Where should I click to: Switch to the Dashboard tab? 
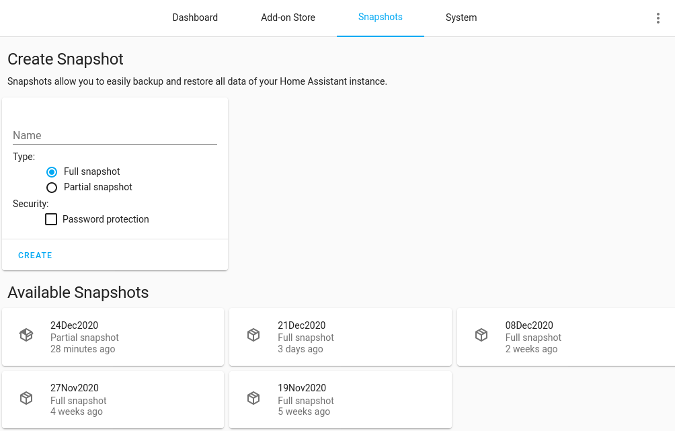click(195, 18)
